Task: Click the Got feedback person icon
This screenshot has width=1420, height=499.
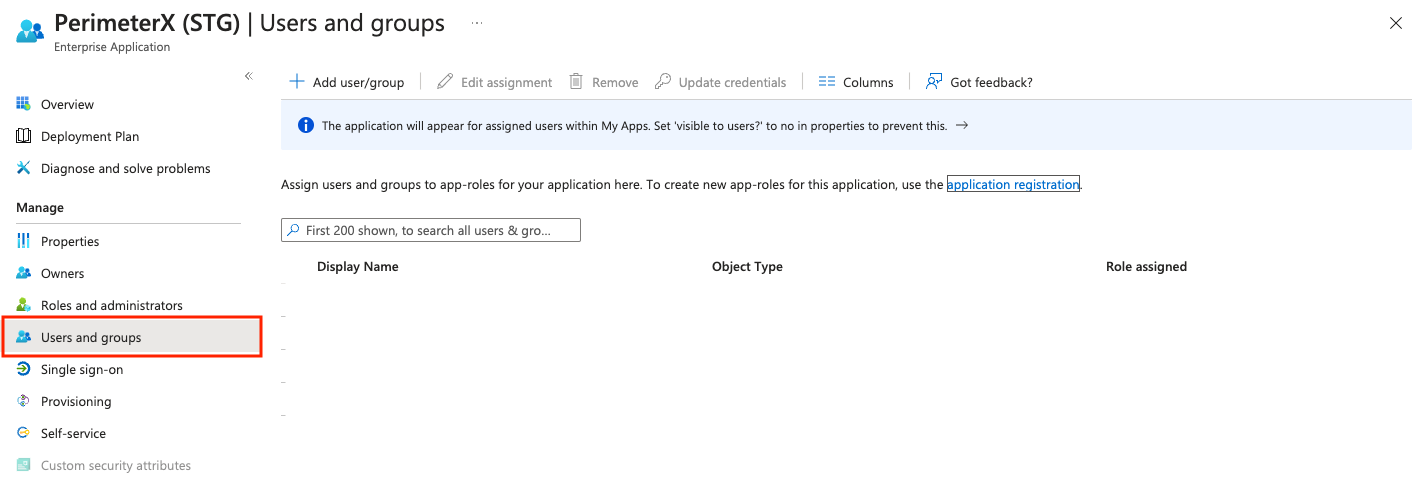Action: point(934,82)
